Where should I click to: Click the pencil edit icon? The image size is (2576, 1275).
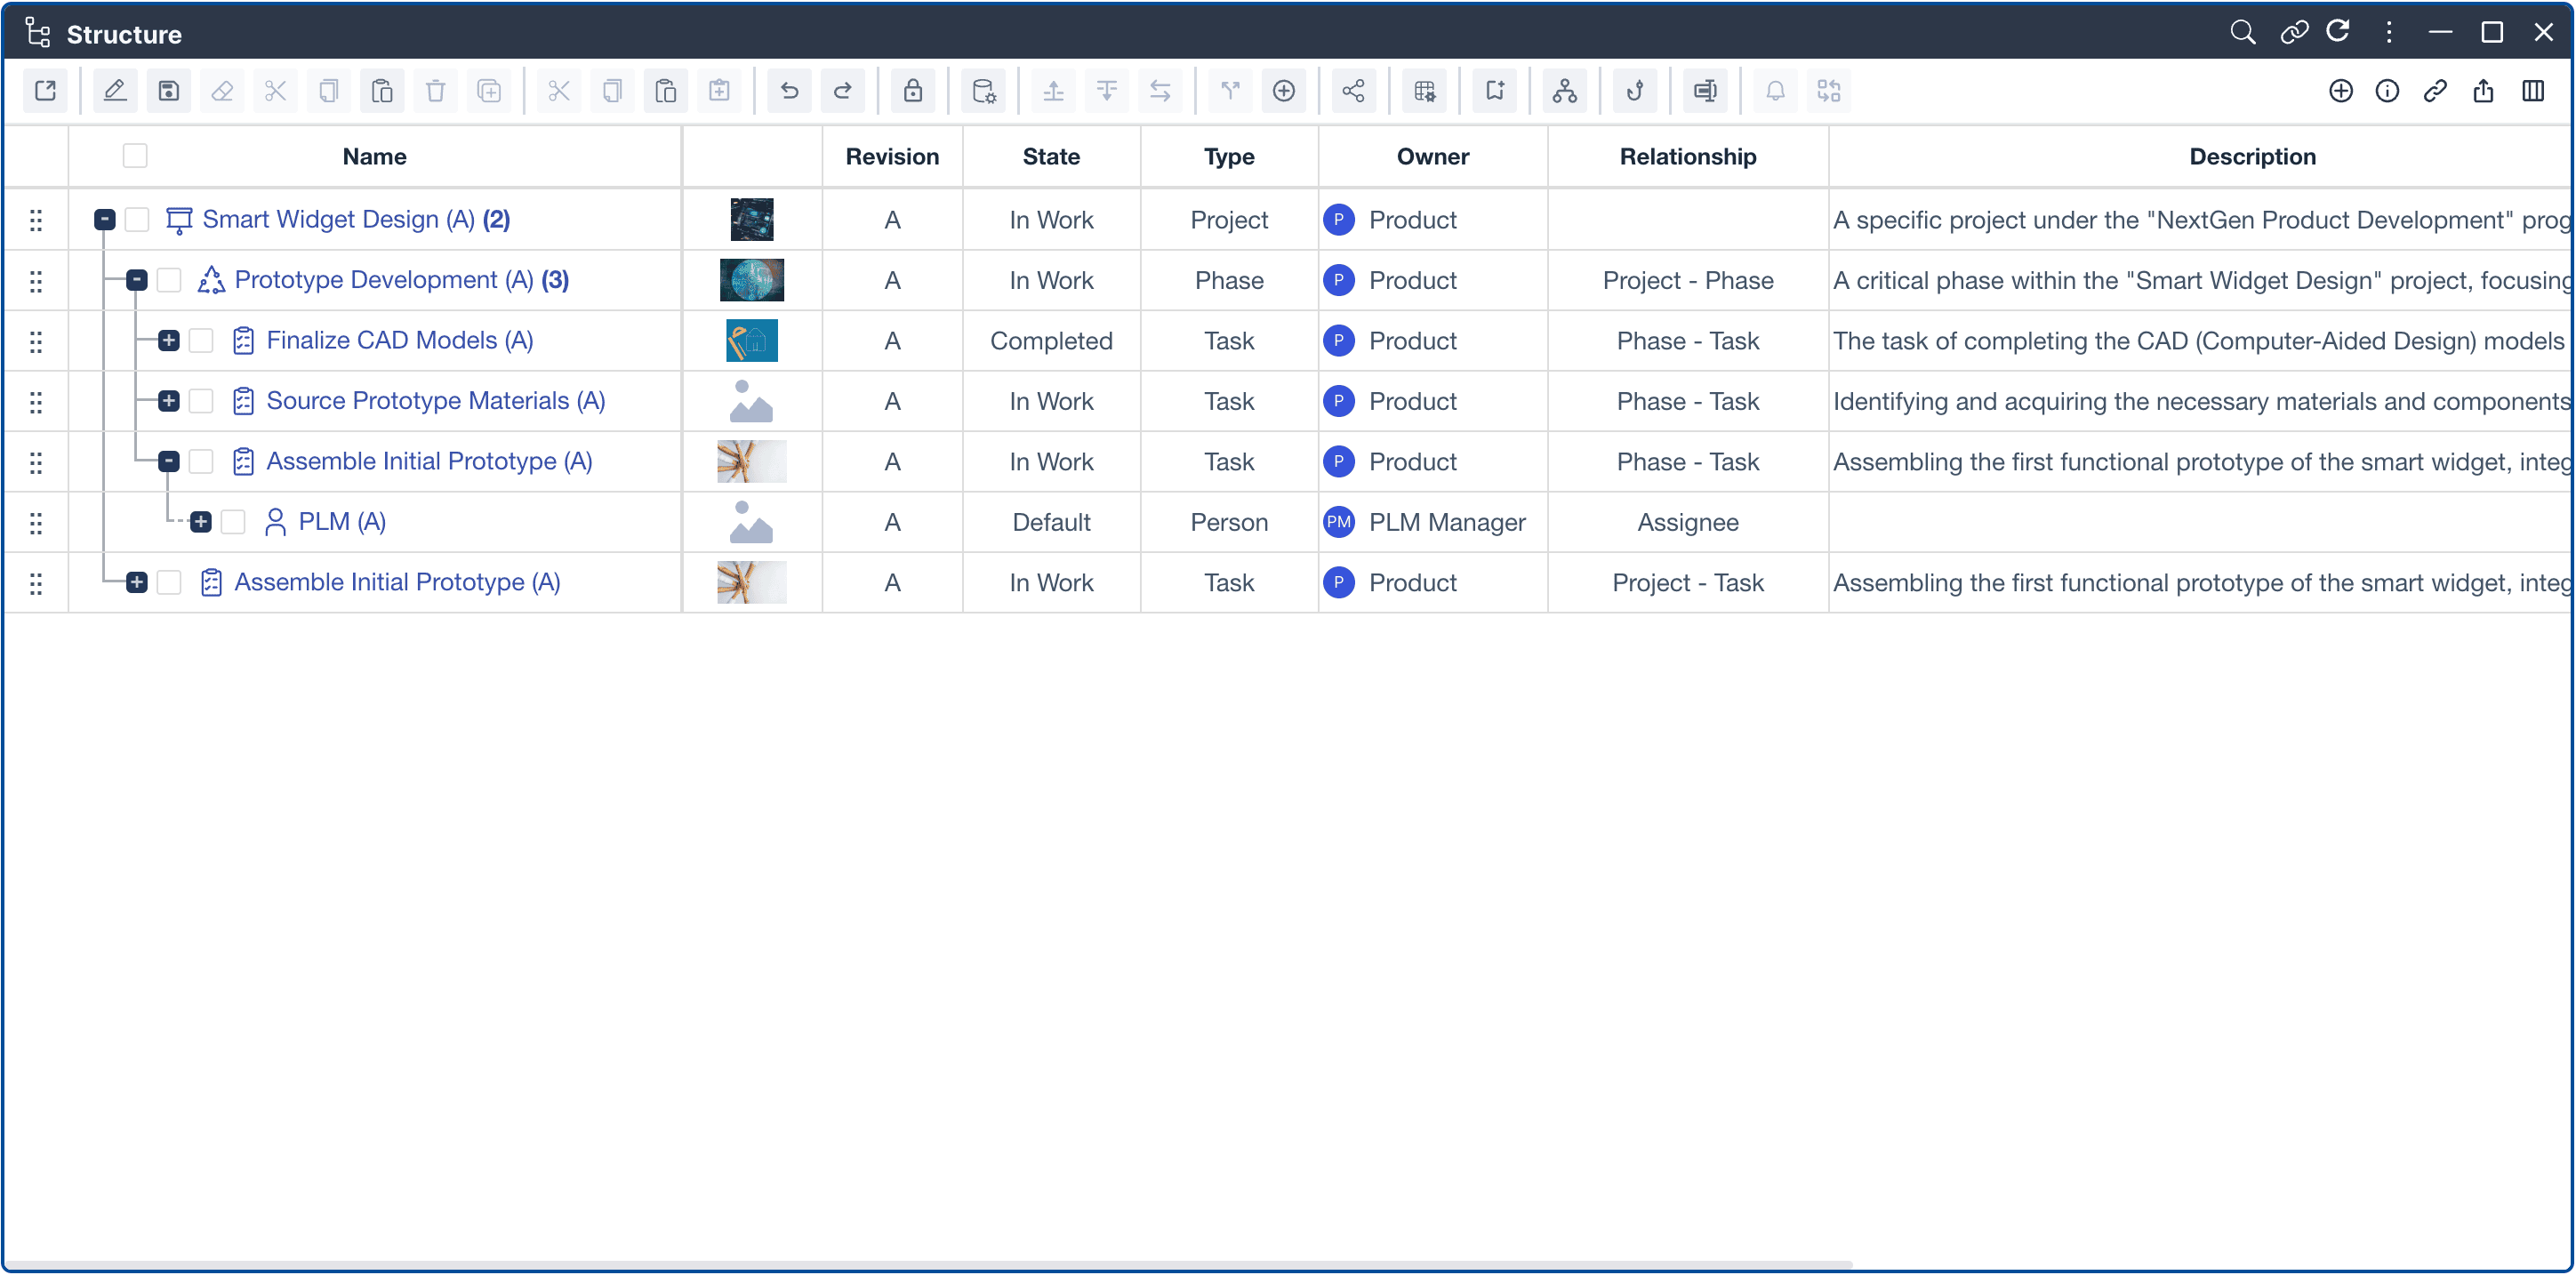click(115, 91)
